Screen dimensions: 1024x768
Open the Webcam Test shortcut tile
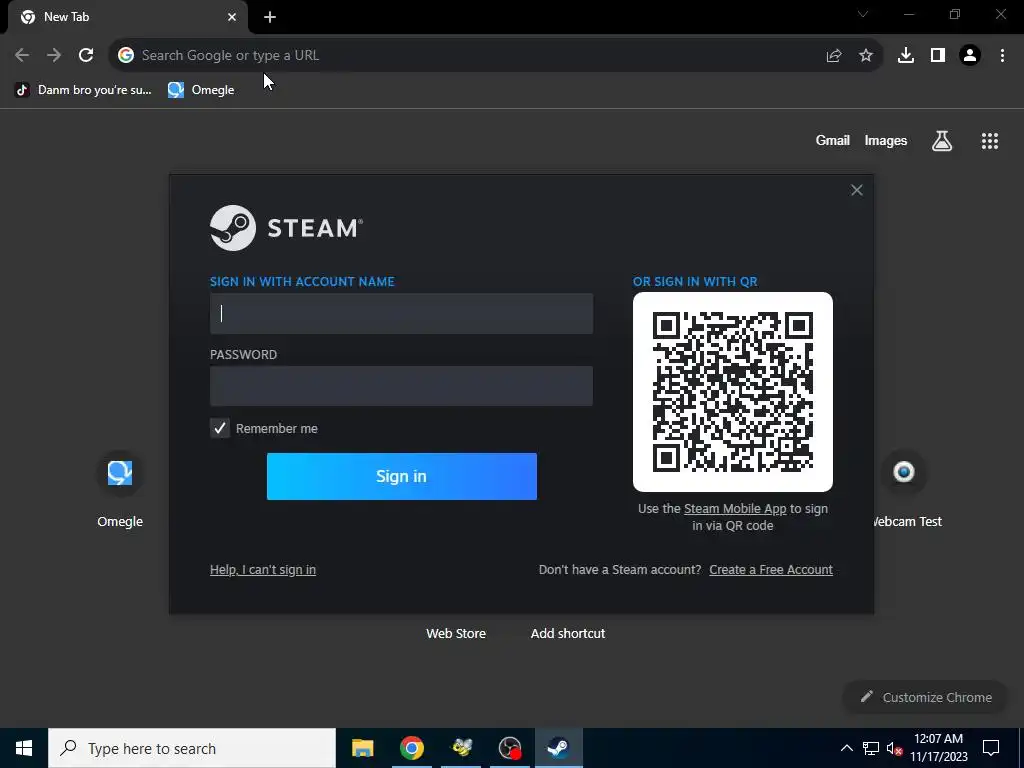[x=904, y=488]
